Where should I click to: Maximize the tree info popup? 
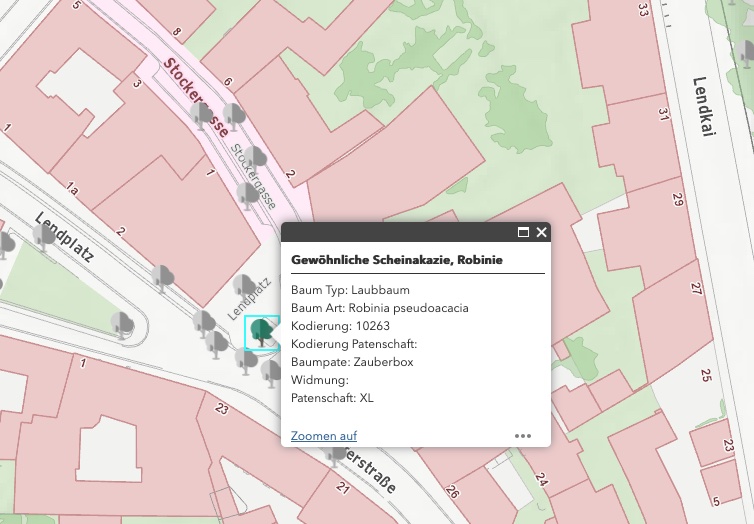(x=523, y=232)
